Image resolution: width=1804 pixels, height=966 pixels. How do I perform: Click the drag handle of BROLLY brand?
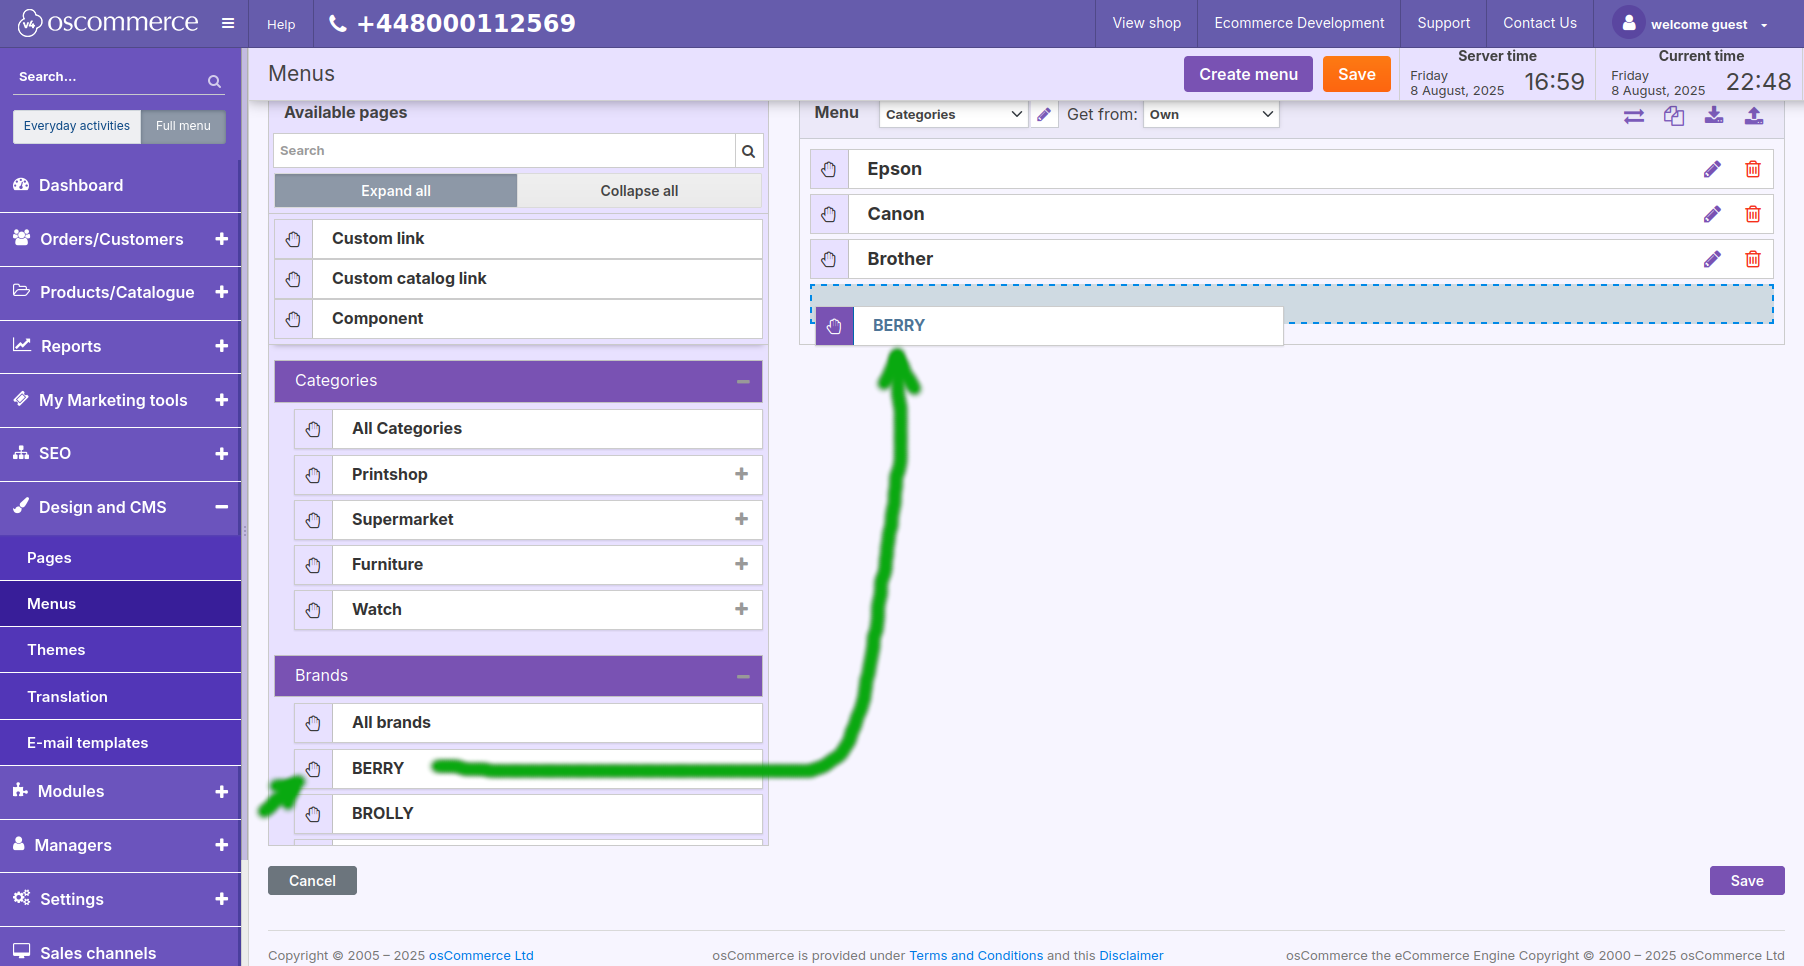point(313,814)
